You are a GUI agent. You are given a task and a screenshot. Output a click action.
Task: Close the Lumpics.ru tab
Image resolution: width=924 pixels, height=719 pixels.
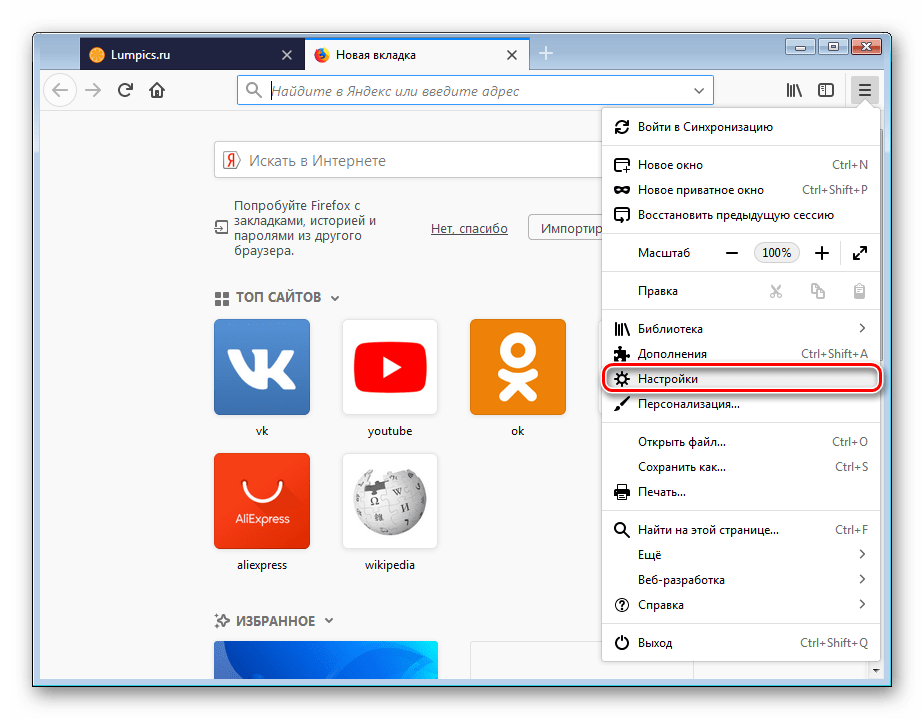tap(287, 55)
